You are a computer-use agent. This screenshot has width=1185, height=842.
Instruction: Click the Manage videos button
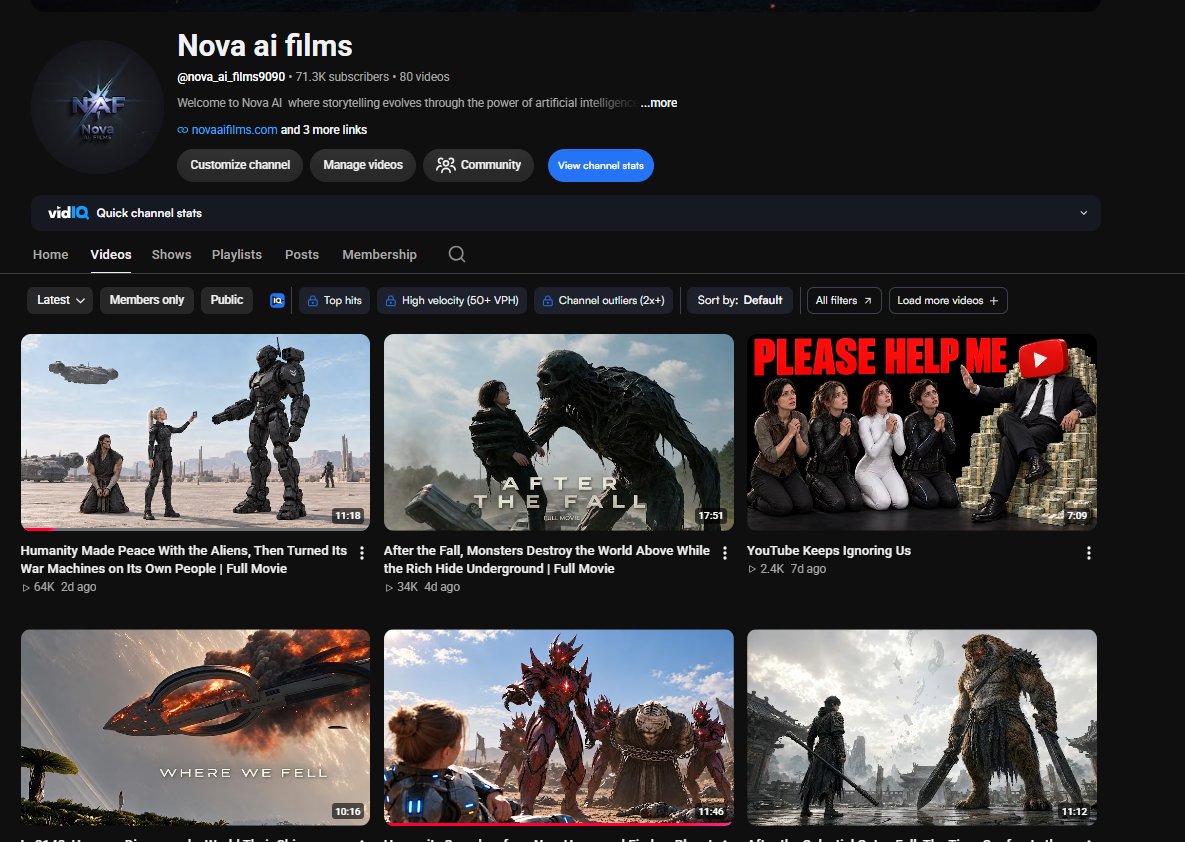pyautogui.click(x=363, y=165)
